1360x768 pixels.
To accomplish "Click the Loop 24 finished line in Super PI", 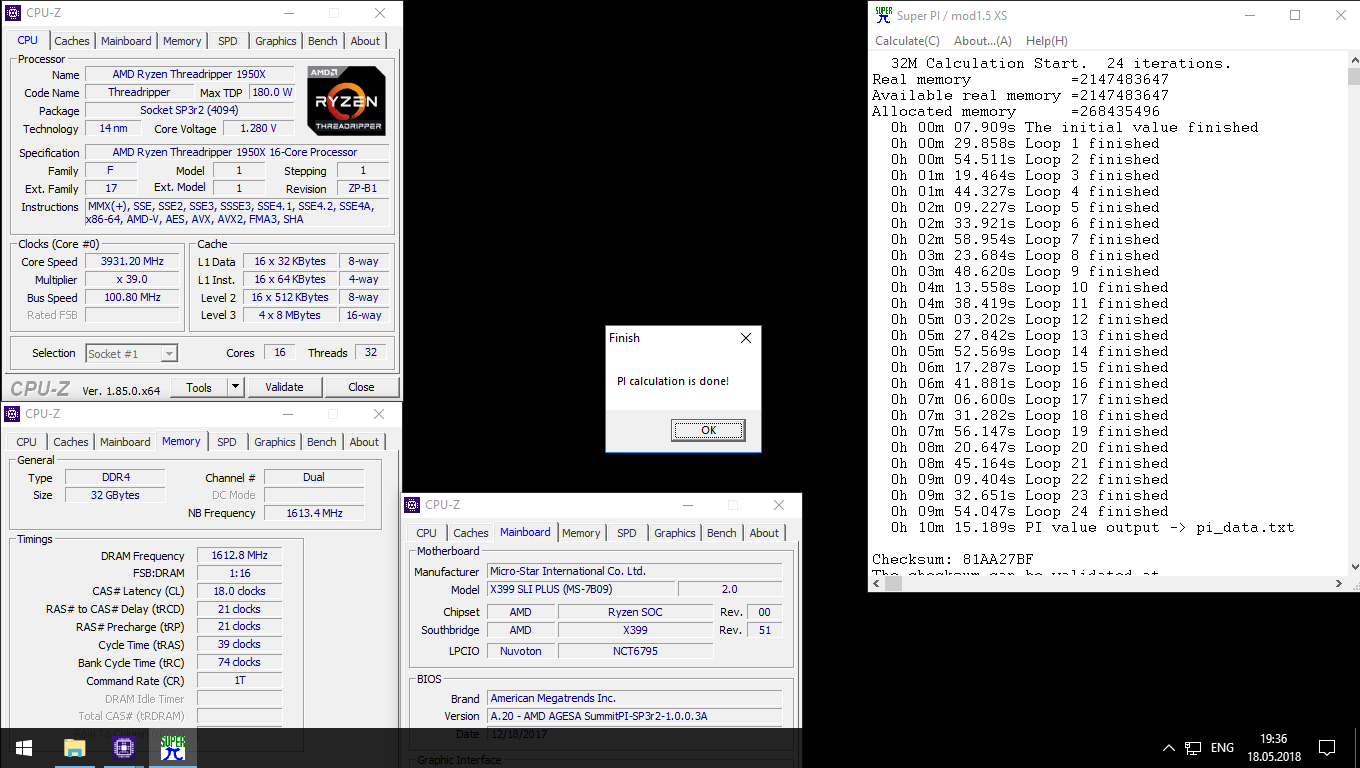I will point(1030,511).
